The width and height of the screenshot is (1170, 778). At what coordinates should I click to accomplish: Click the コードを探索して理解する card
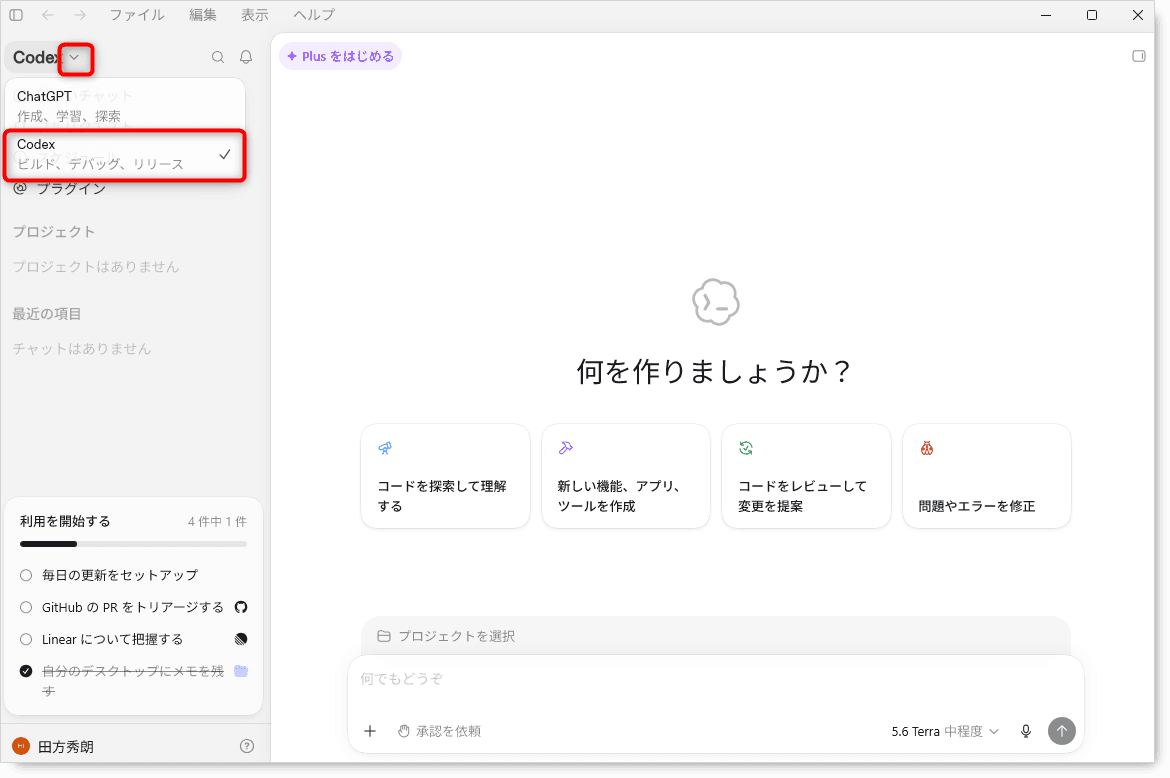(x=445, y=476)
